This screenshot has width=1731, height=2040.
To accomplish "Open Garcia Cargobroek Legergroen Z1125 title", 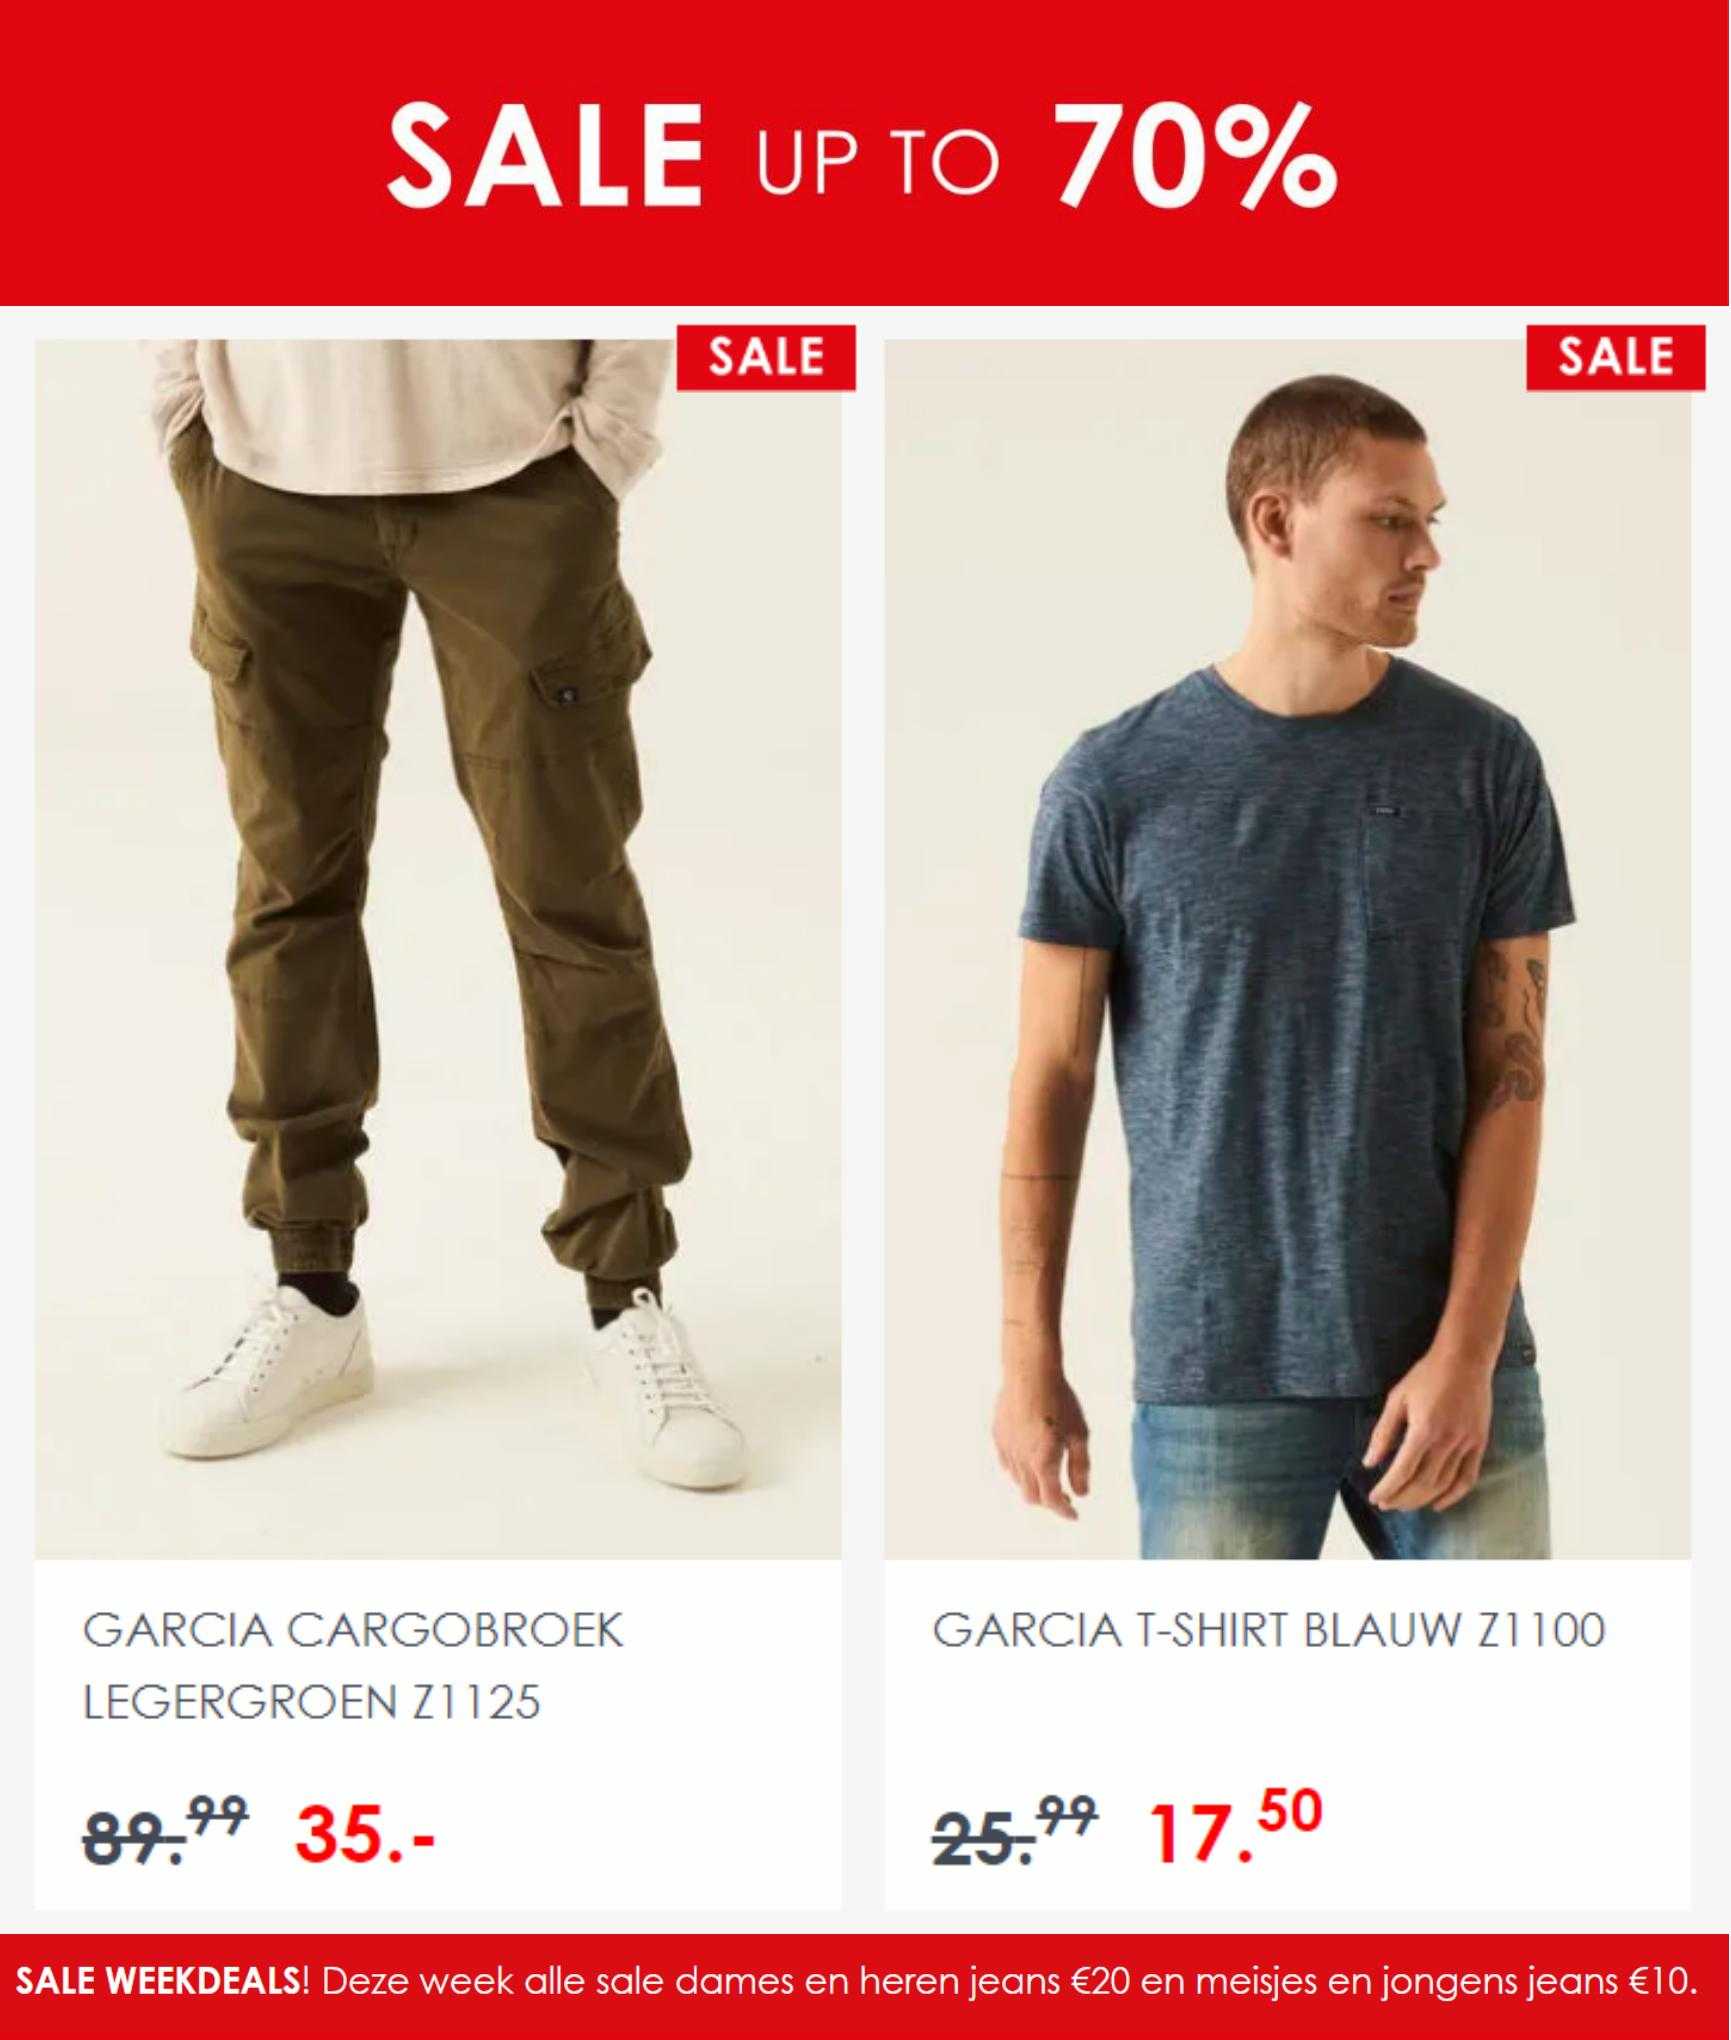I will (x=353, y=1665).
